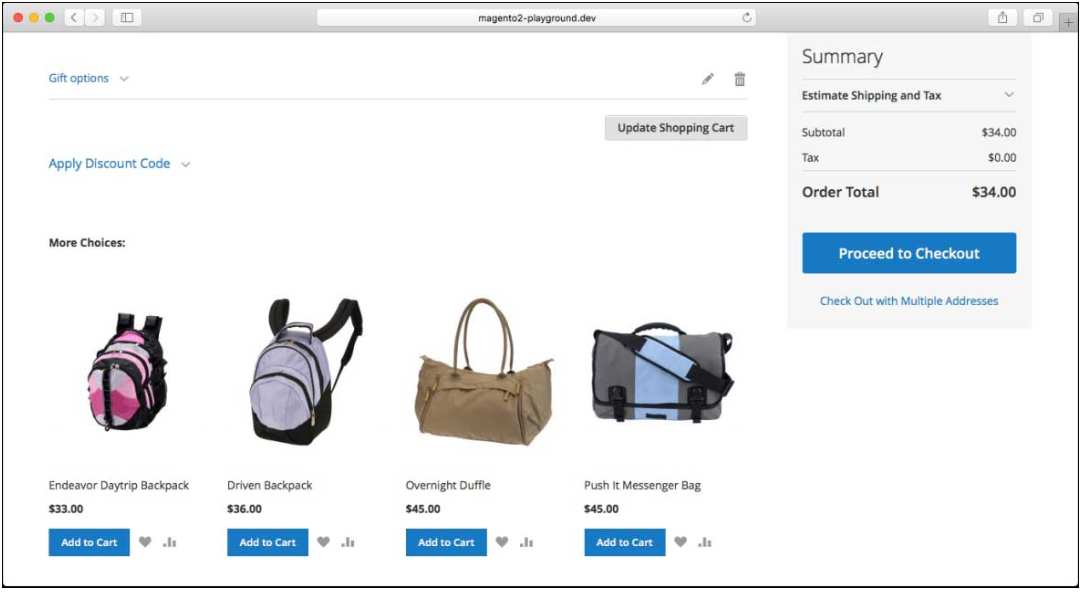Open the Driven Backpack product image
The height and width of the screenshot is (593, 1083).
coord(291,370)
